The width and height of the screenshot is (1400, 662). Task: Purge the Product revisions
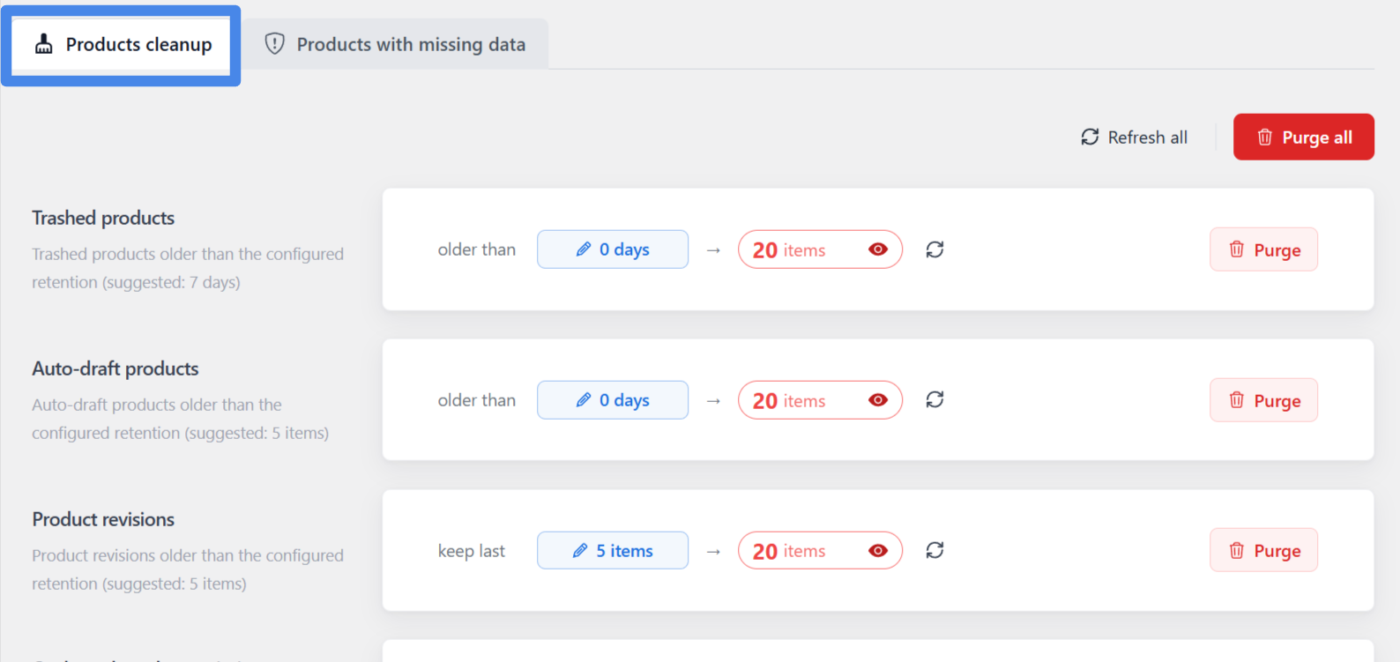tap(1264, 551)
